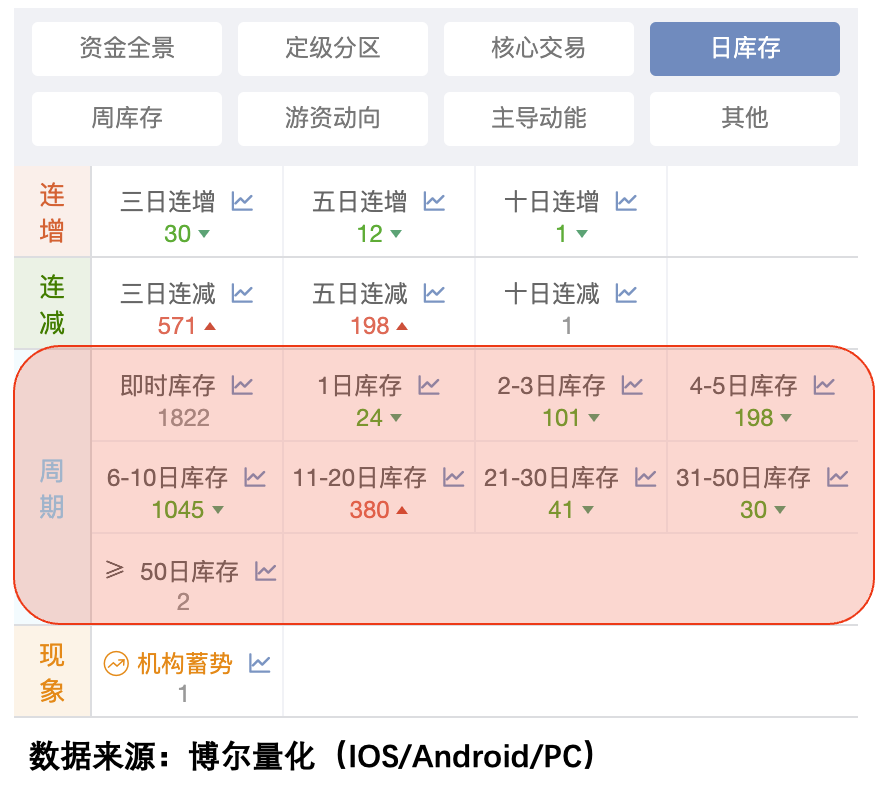894x798 pixels.
Task: Open the chart icon beside 即时库存
Action: coord(242,385)
